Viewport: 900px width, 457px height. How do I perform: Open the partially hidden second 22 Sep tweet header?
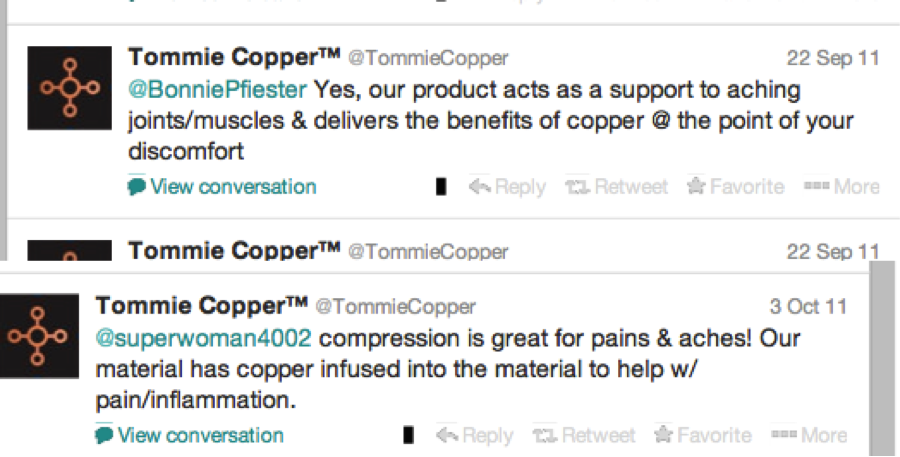(x=319, y=251)
